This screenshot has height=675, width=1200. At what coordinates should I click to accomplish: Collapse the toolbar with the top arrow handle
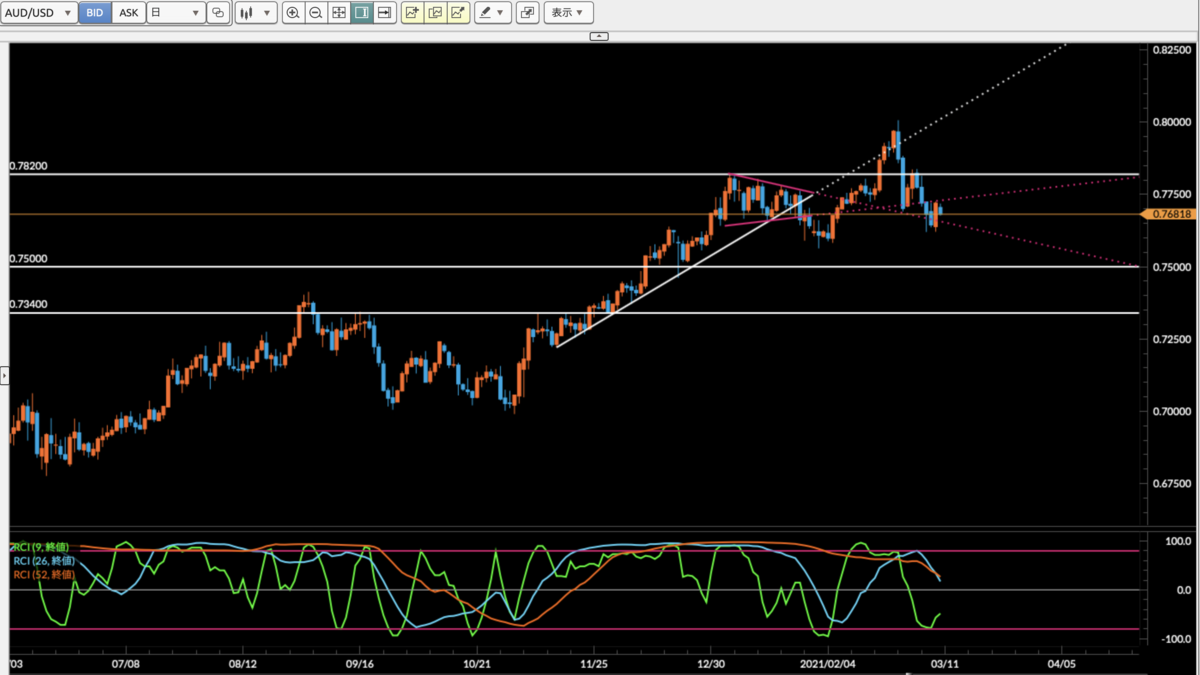tap(599, 36)
